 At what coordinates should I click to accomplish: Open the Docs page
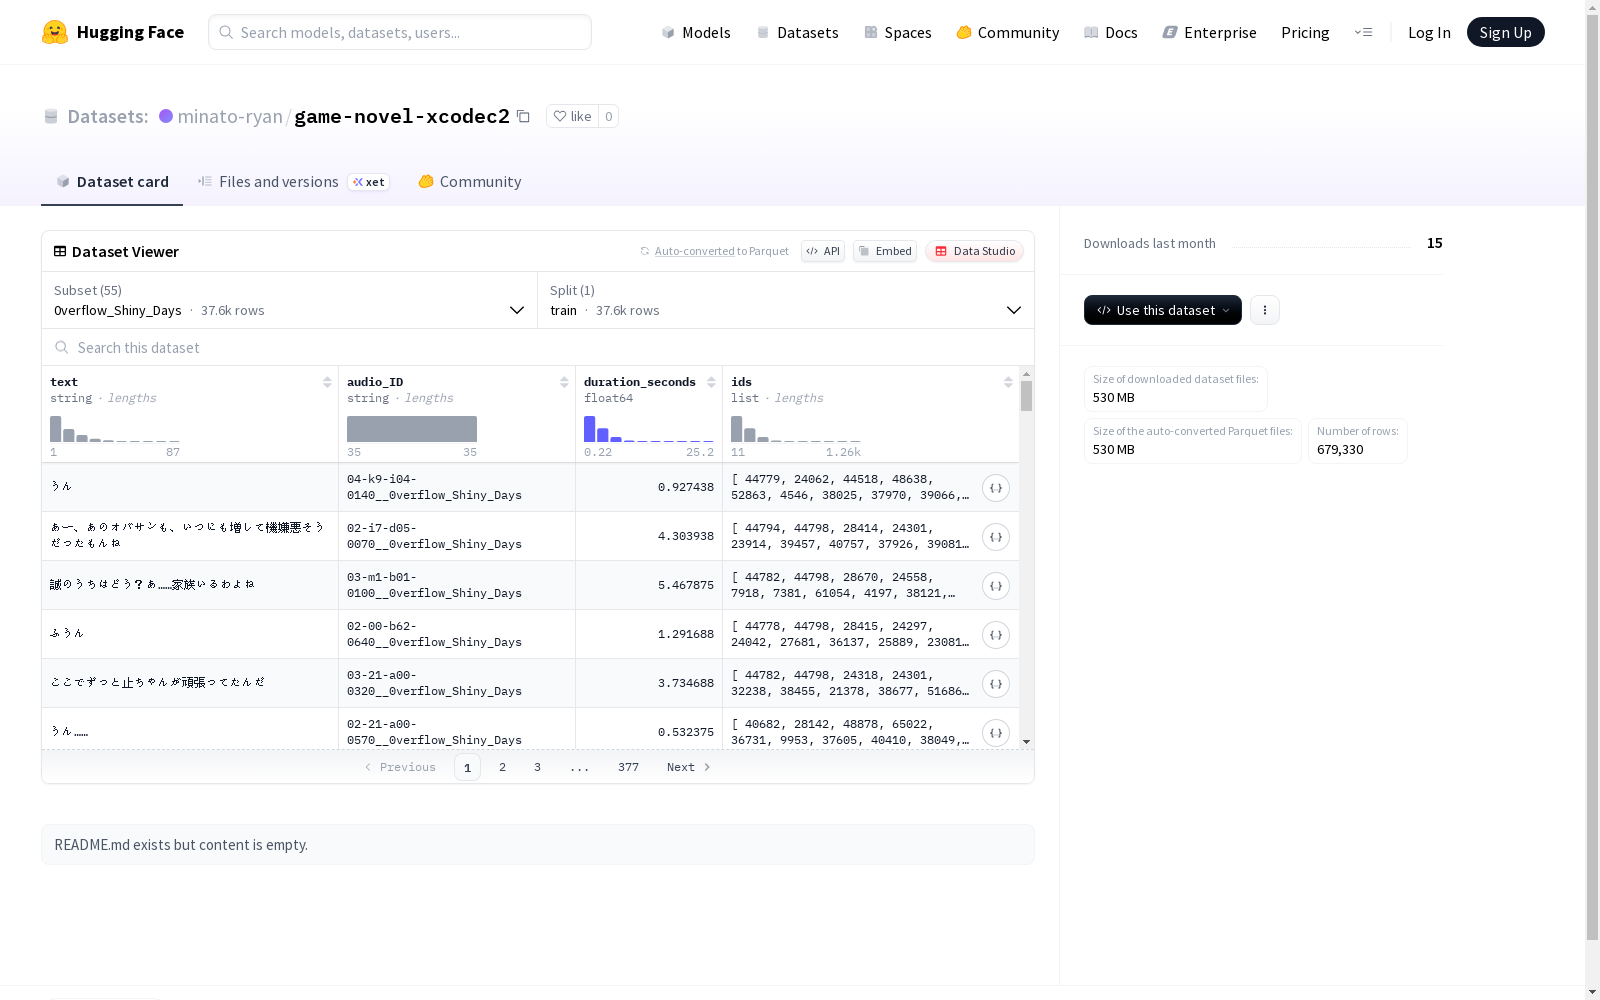(x=1111, y=32)
